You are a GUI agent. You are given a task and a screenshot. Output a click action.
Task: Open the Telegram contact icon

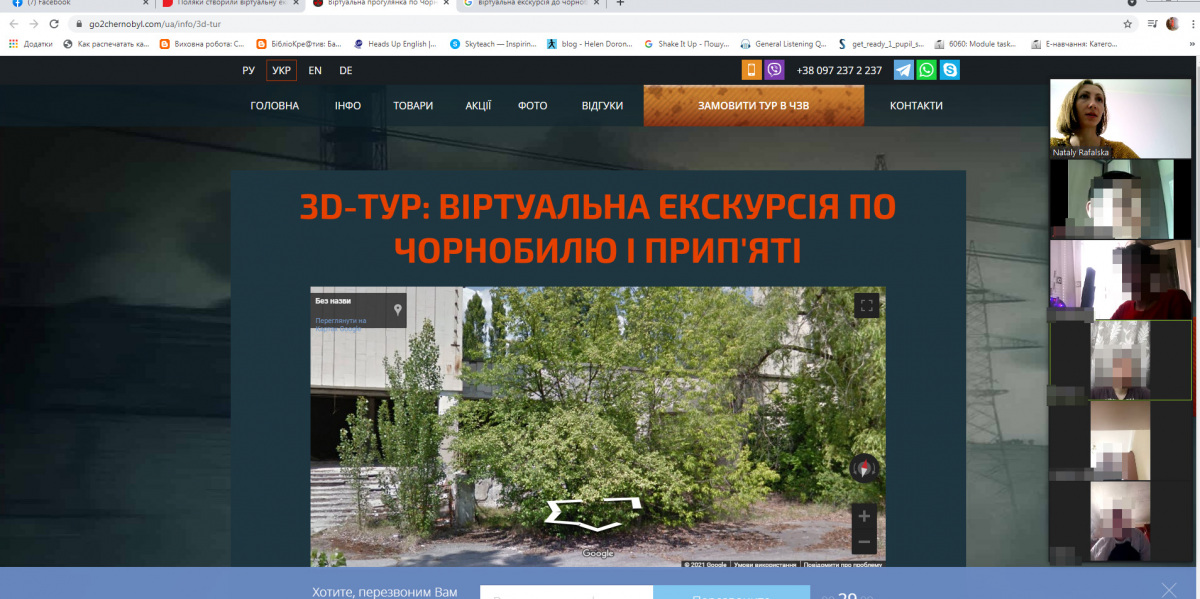point(903,70)
